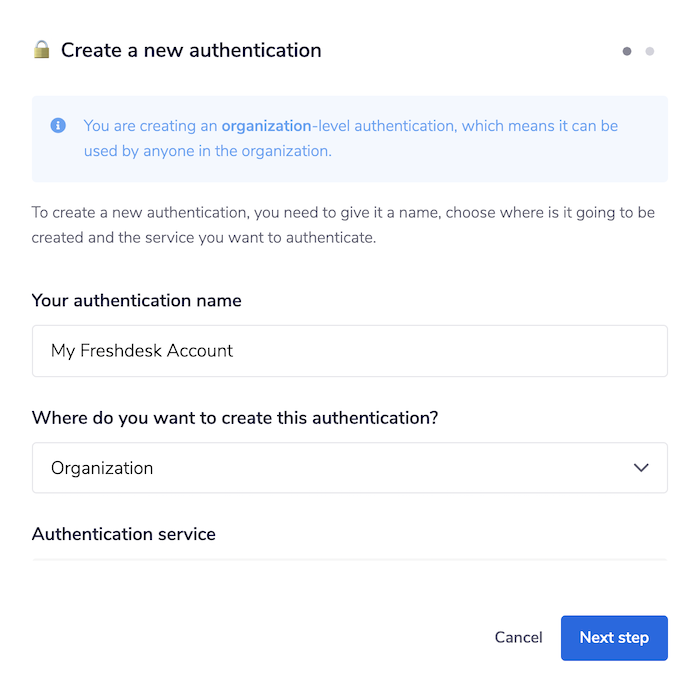Image resolution: width=700 pixels, height=694 pixels.
Task: Expand the chevron arrow on the Organization dropdown
Action: click(641, 468)
